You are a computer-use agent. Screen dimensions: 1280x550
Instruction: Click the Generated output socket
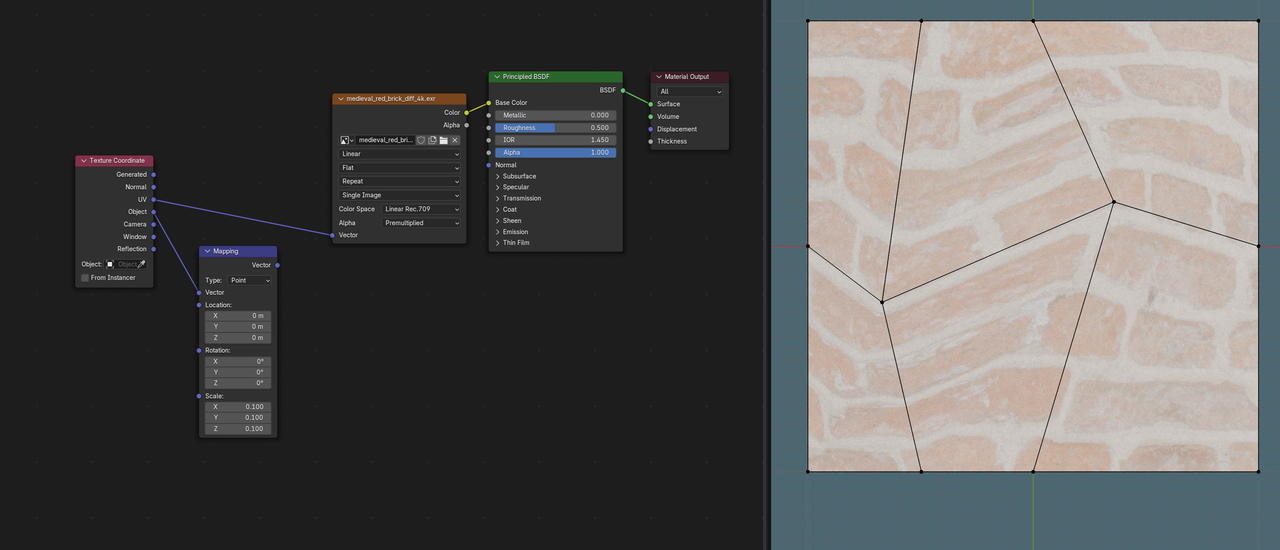click(153, 174)
